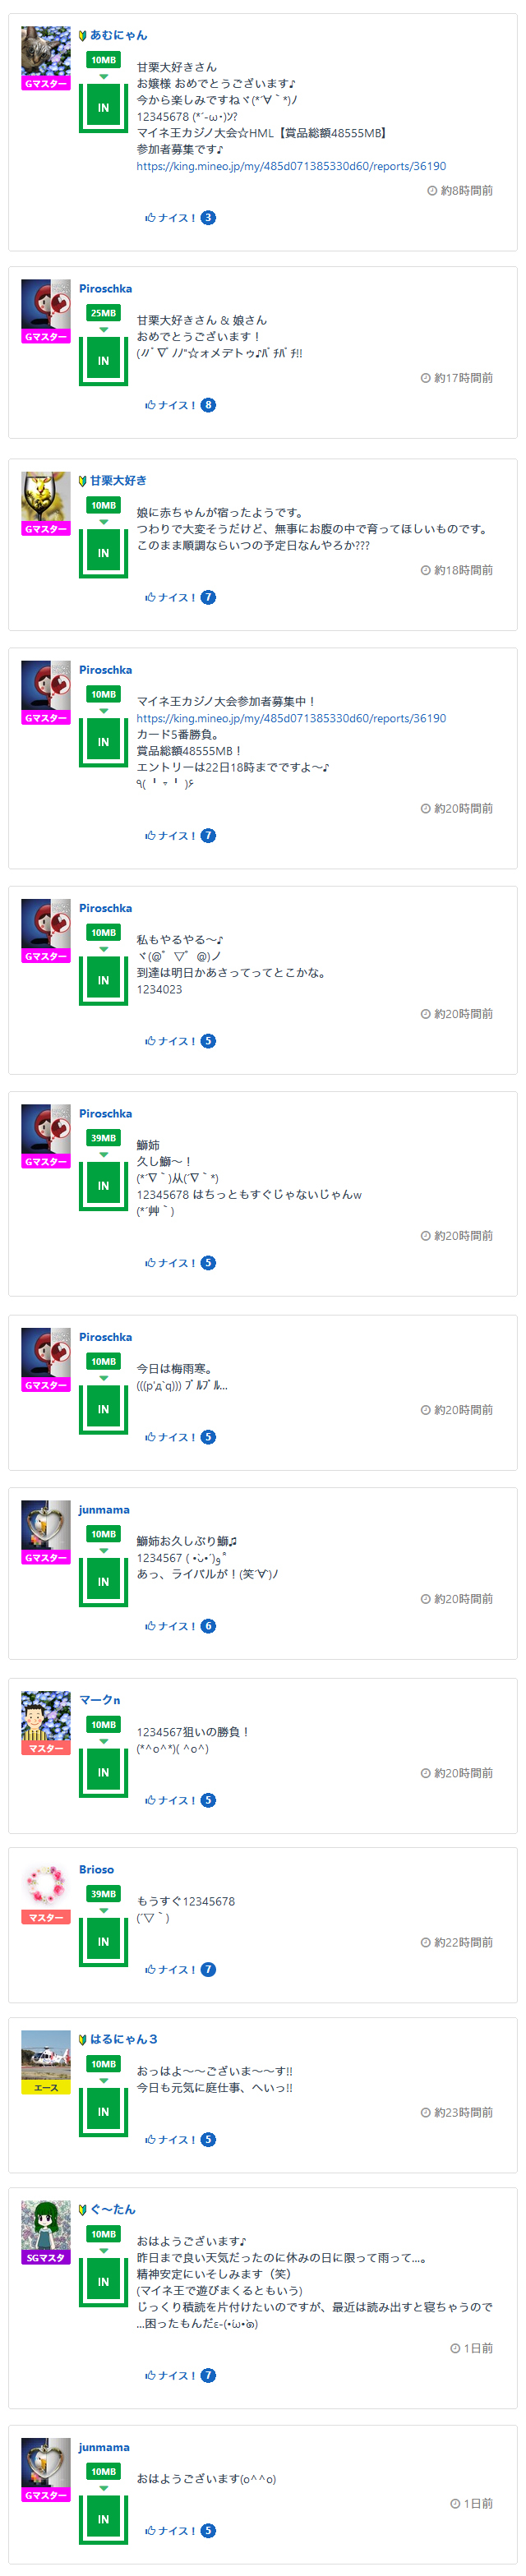Click ナイス on Brioso's comment
Screen dimensions: 526x2576
pos(171,1969)
